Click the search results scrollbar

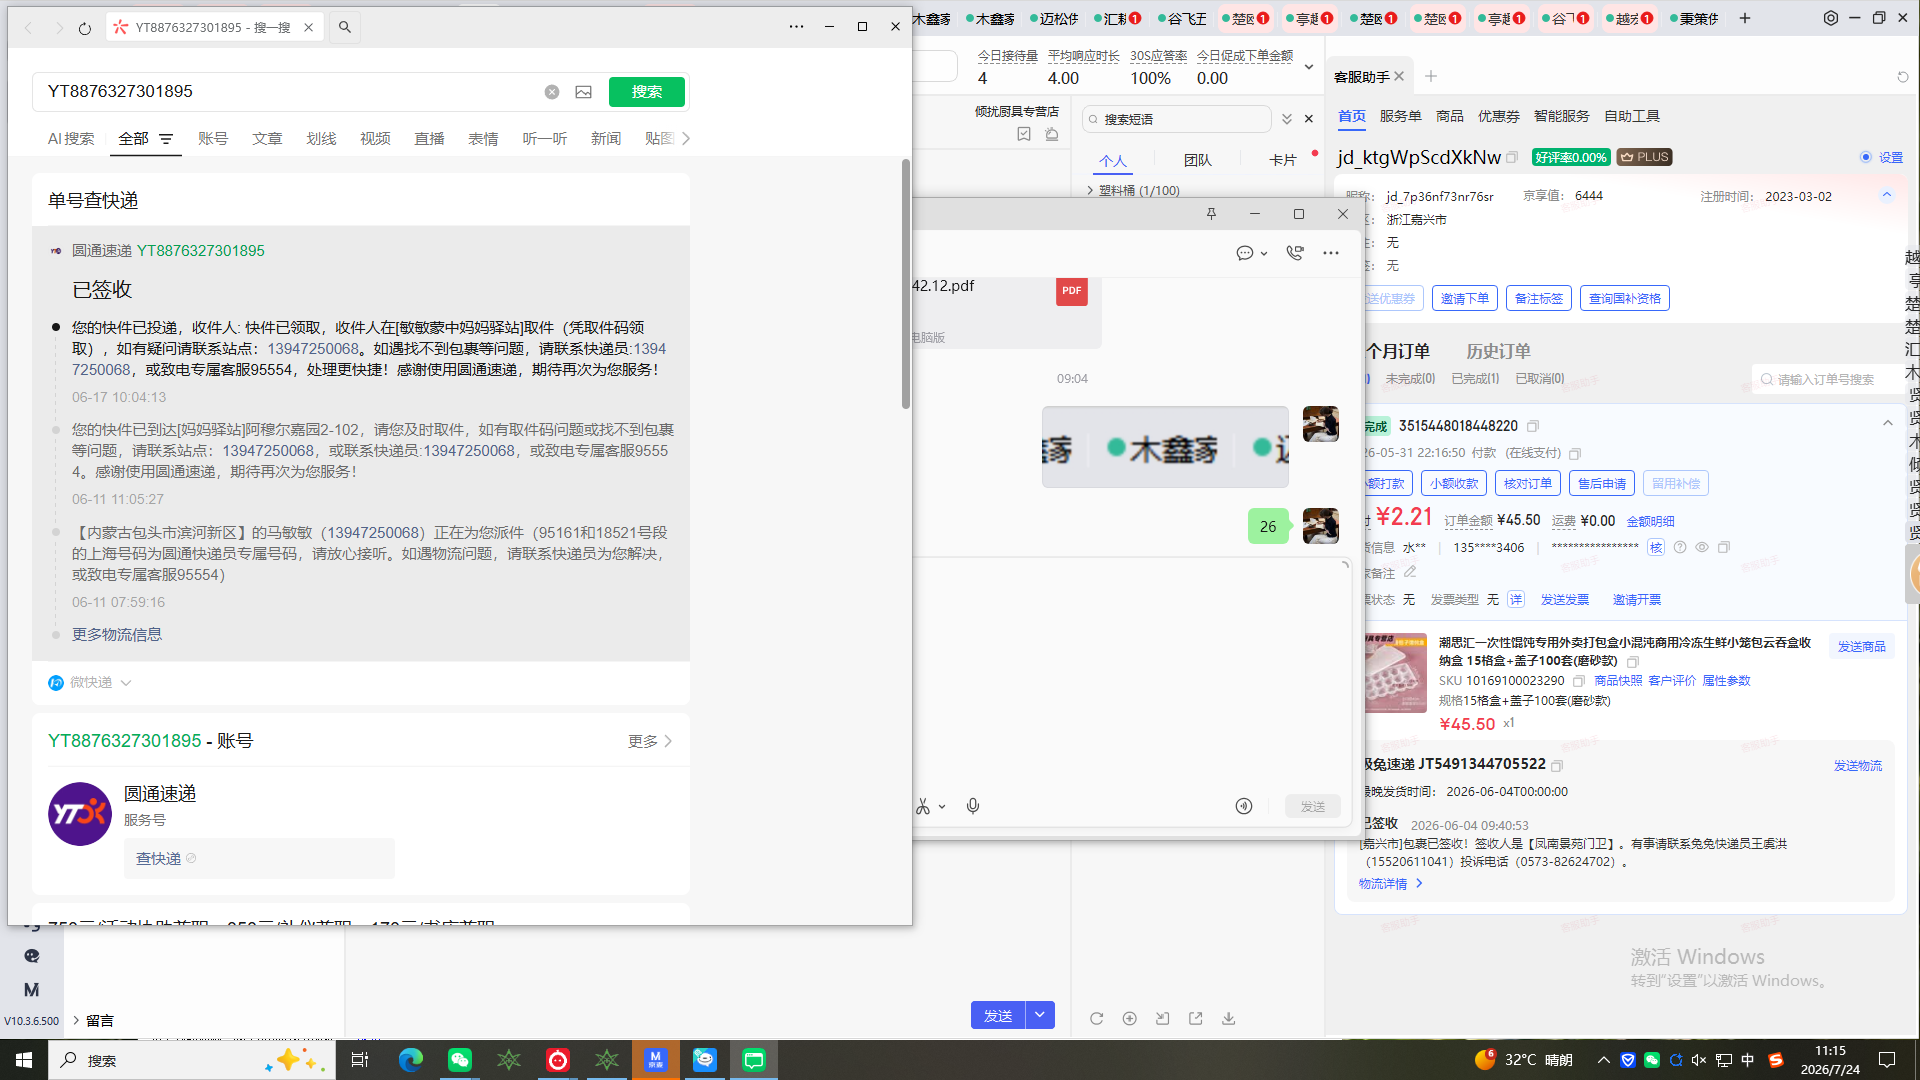[906, 284]
